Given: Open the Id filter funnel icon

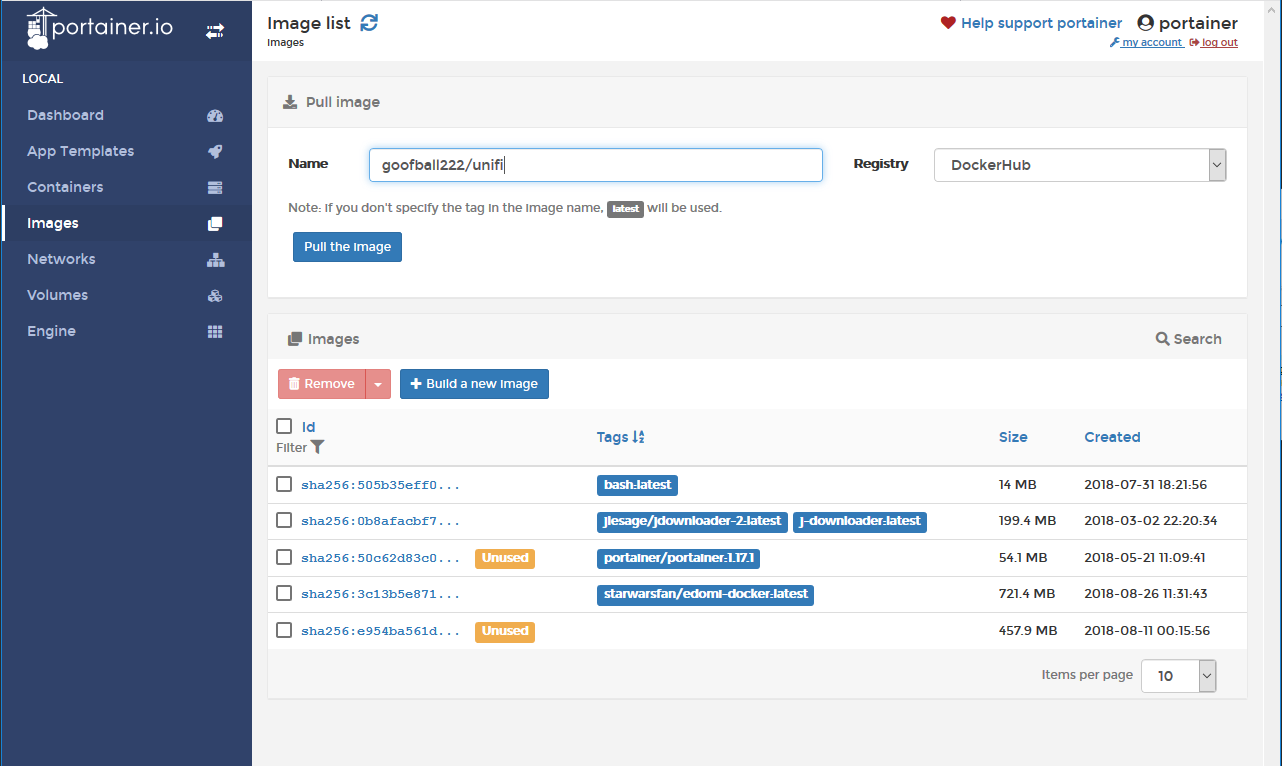Looking at the screenshot, I should (317, 447).
